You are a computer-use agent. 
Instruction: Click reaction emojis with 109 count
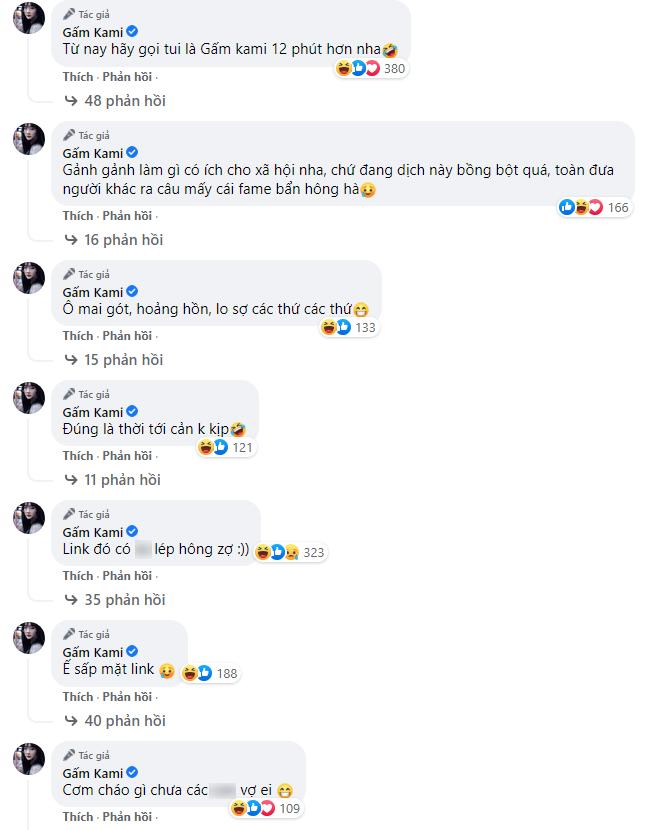tap(250, 808)
